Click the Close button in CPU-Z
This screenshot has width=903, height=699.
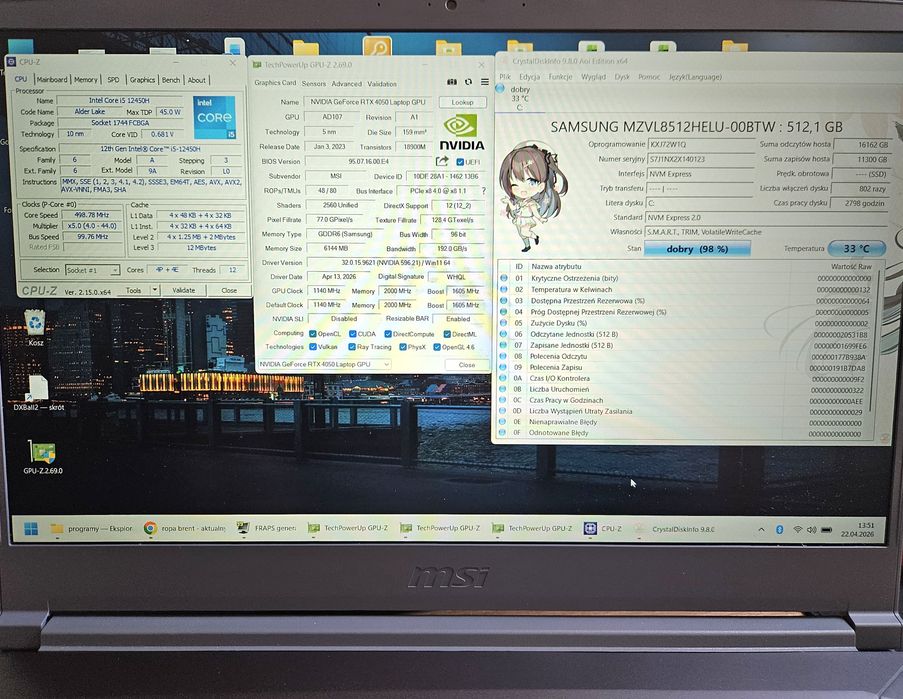(229, 290)
